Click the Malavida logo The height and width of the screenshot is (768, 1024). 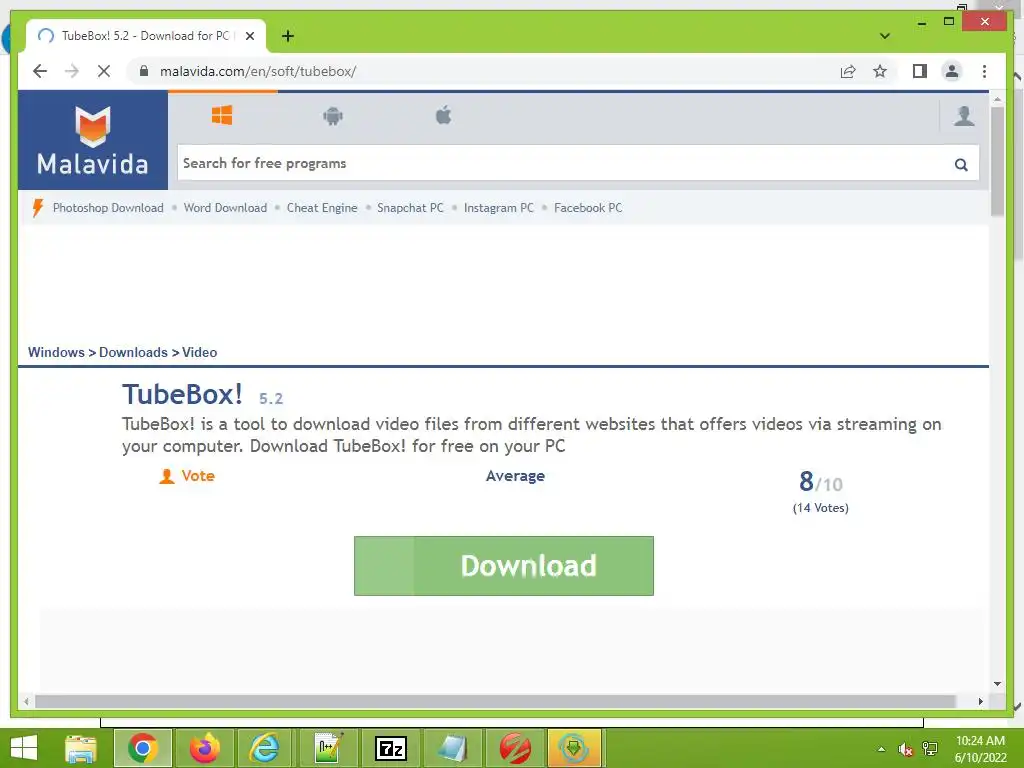coord(93,140)
